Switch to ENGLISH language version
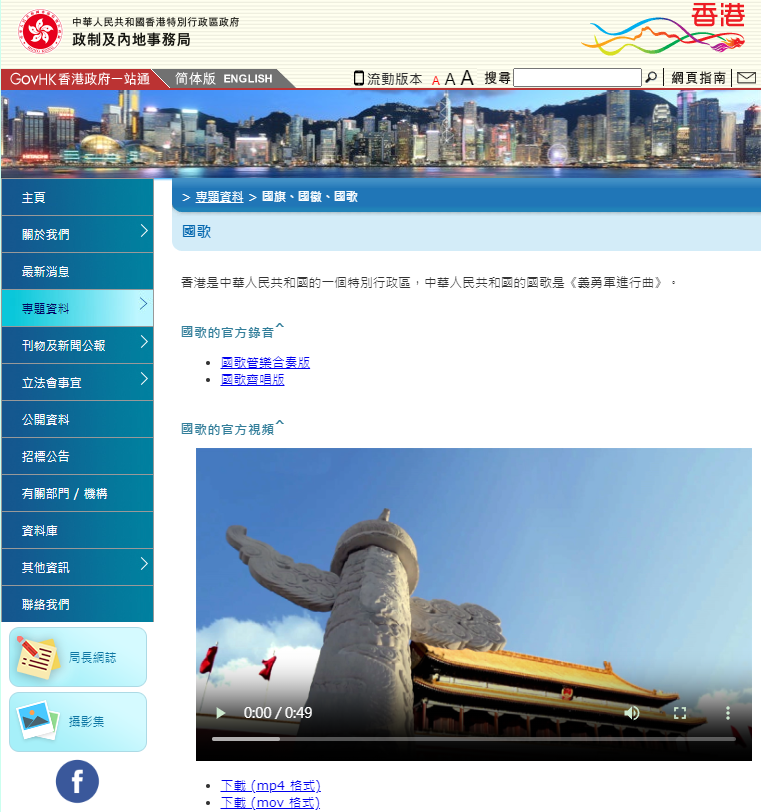Image resolution: width=761 pixels, height=812 pixels. 247,79
